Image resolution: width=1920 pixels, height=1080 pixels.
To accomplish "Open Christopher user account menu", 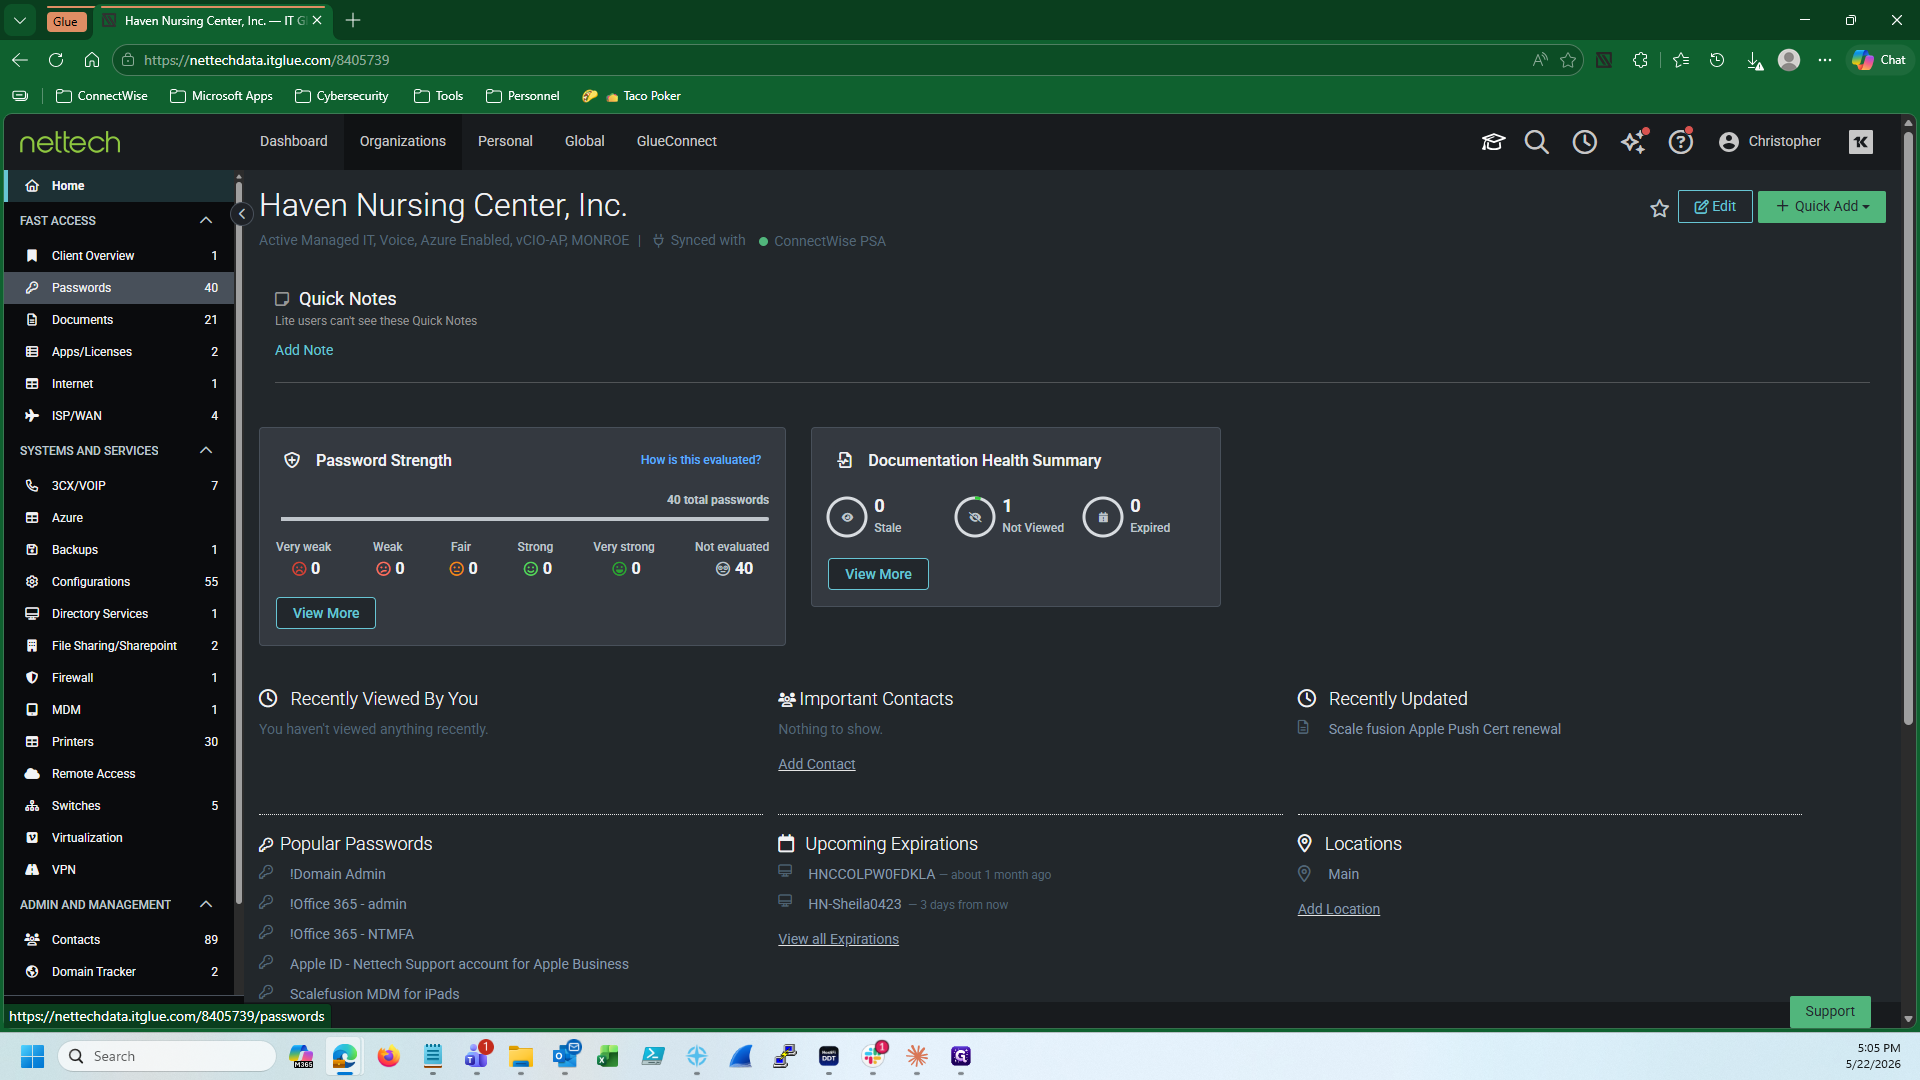I will pos(1770,142).
